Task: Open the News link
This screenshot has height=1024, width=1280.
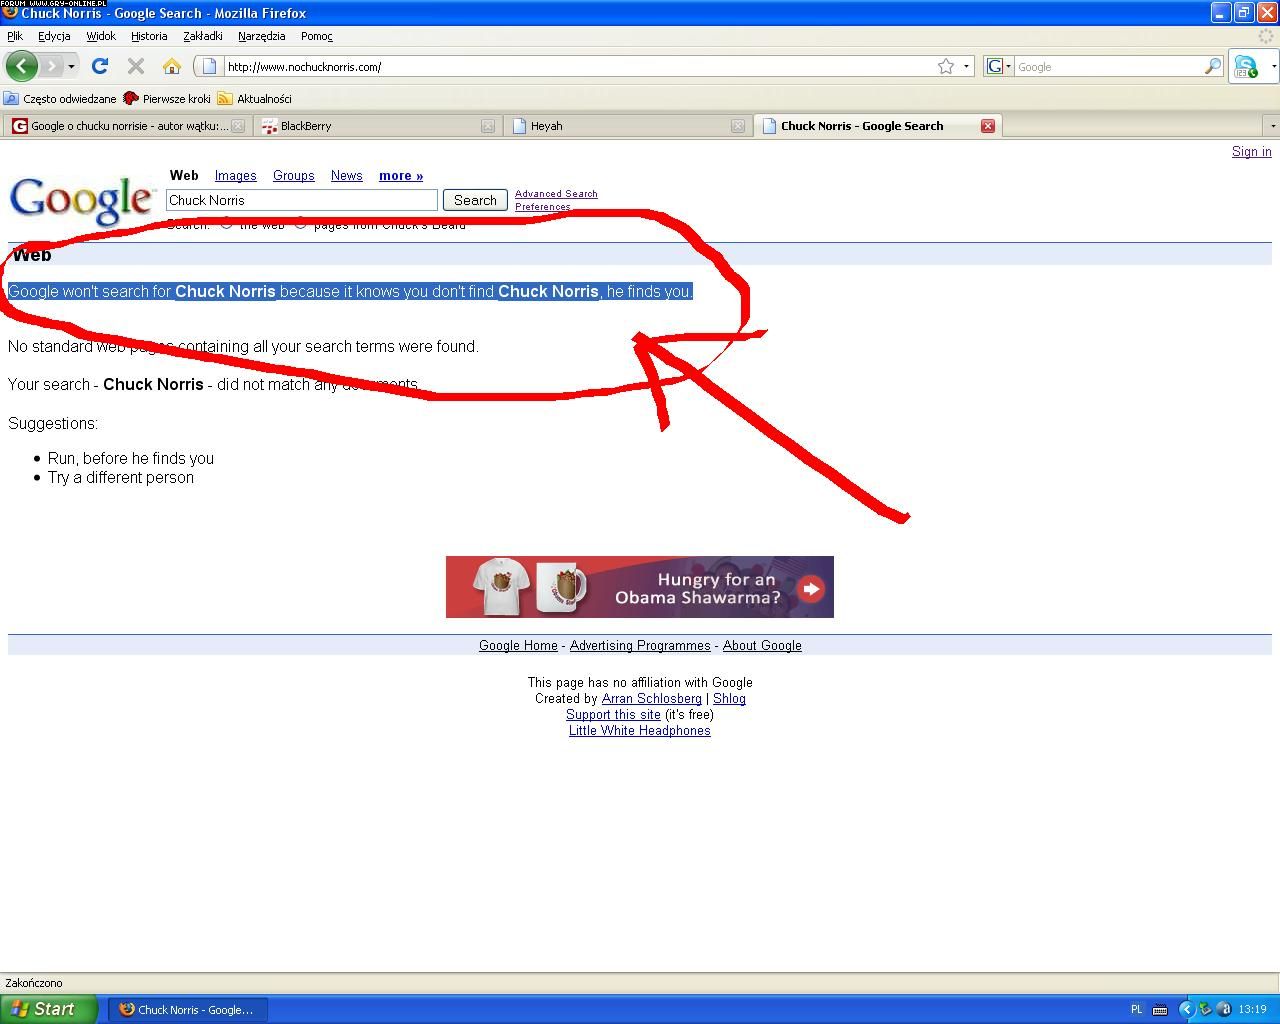Action: (x=347, y=175)
